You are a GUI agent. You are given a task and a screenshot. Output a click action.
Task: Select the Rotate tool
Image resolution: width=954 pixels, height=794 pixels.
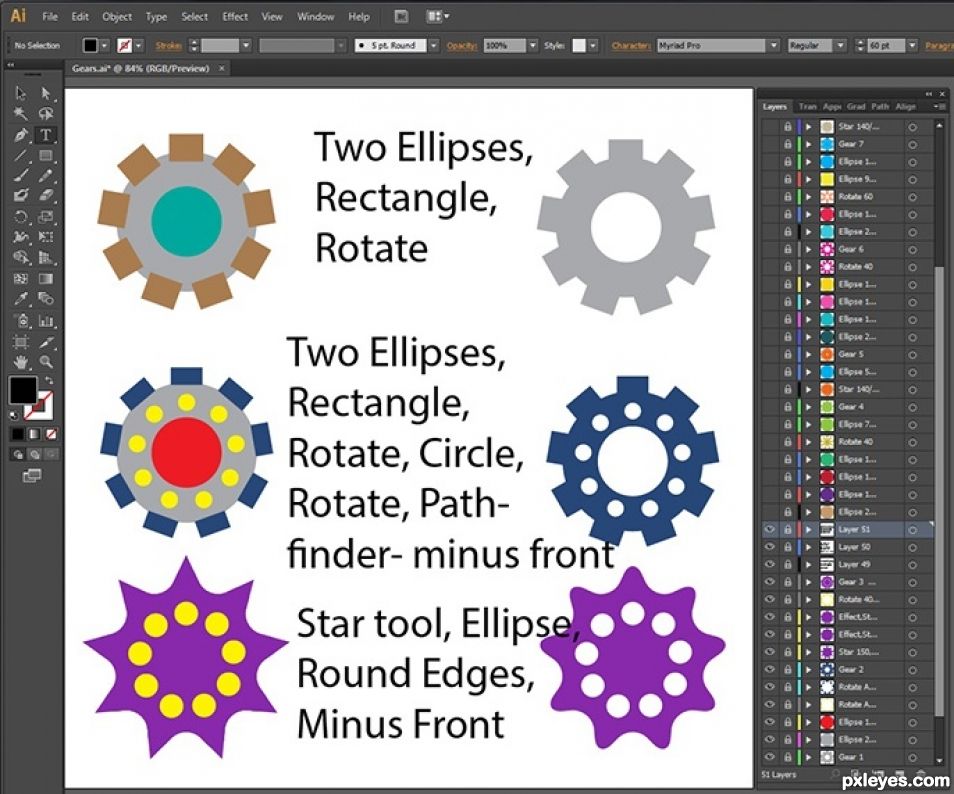(x=21, y=217)
